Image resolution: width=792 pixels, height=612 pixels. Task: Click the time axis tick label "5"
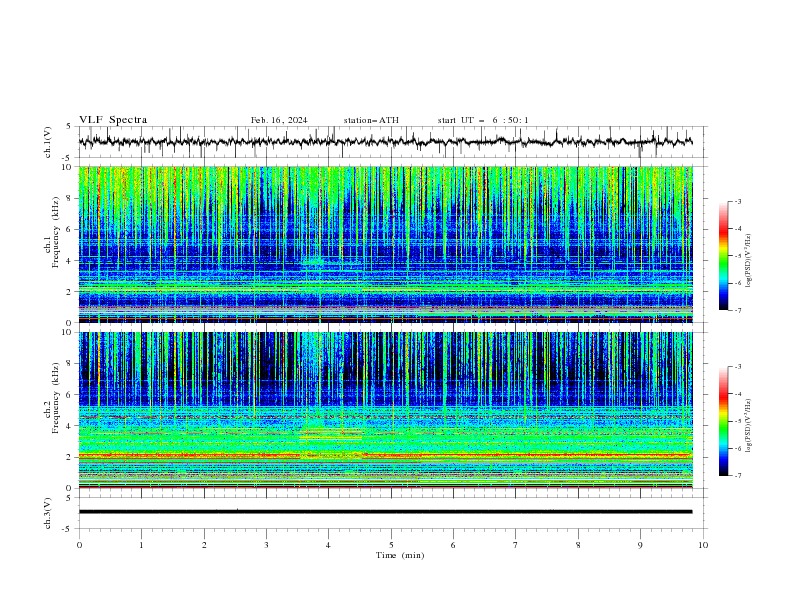pos(391,545)
